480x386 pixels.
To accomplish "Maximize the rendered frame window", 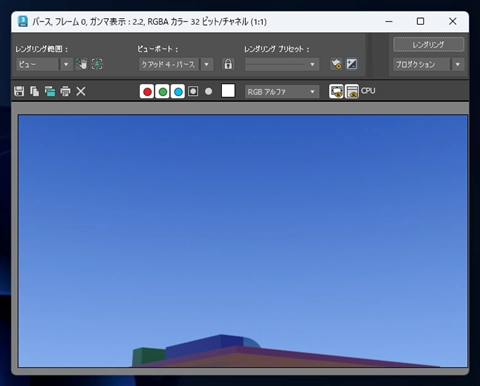I will coord(420,21).
